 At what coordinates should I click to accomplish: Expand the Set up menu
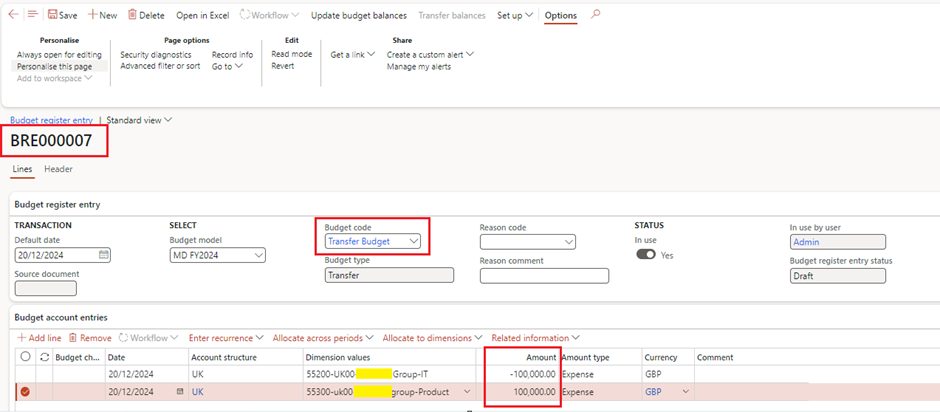(x=514, y=15)
